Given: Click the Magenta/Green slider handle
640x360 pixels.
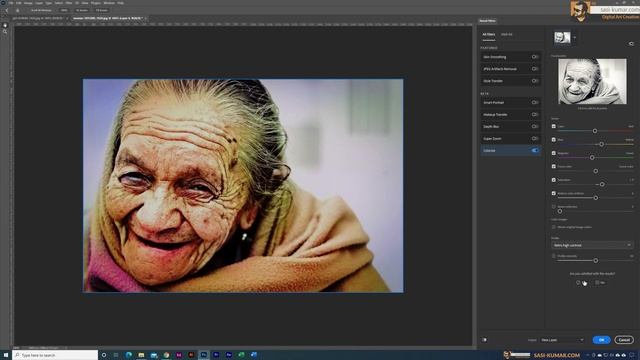Looking at the screenshot, I should tap(592, 158).
